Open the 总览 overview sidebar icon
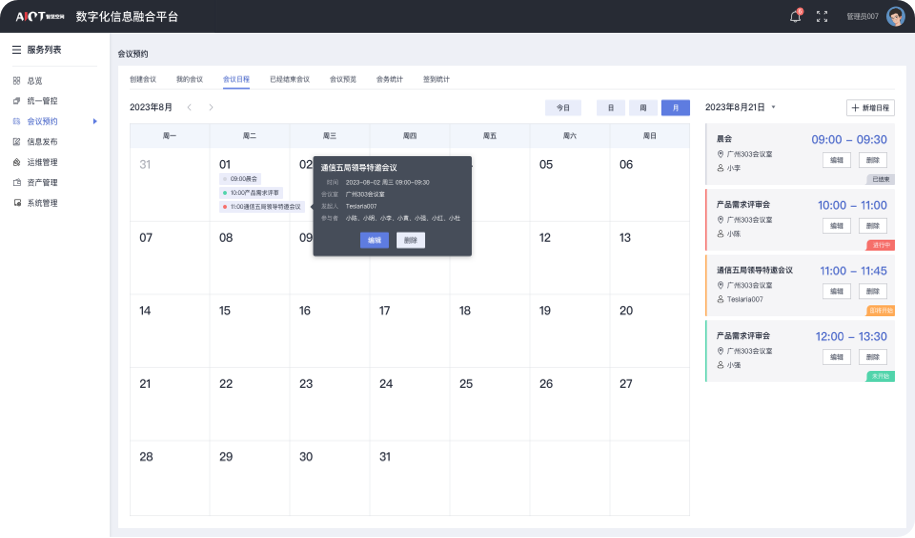Screen dimensions: 915x538 point(16,81)
